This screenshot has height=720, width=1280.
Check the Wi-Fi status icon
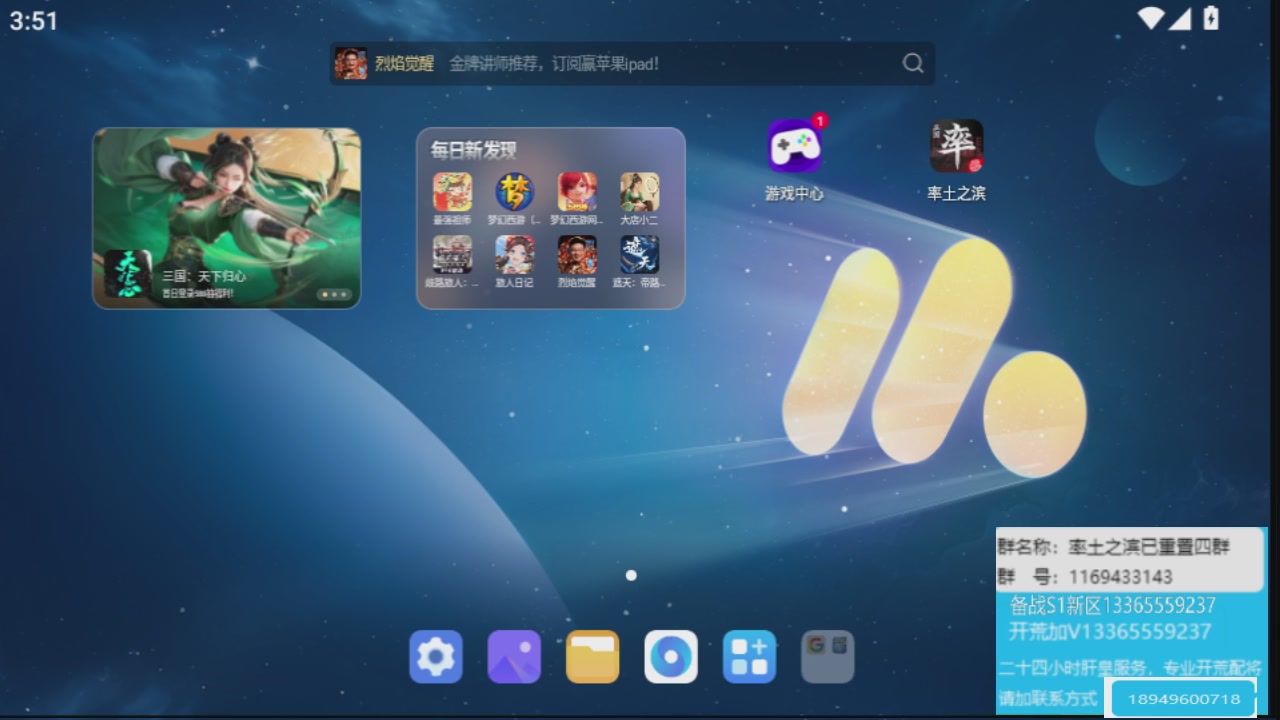point(1151,18)
